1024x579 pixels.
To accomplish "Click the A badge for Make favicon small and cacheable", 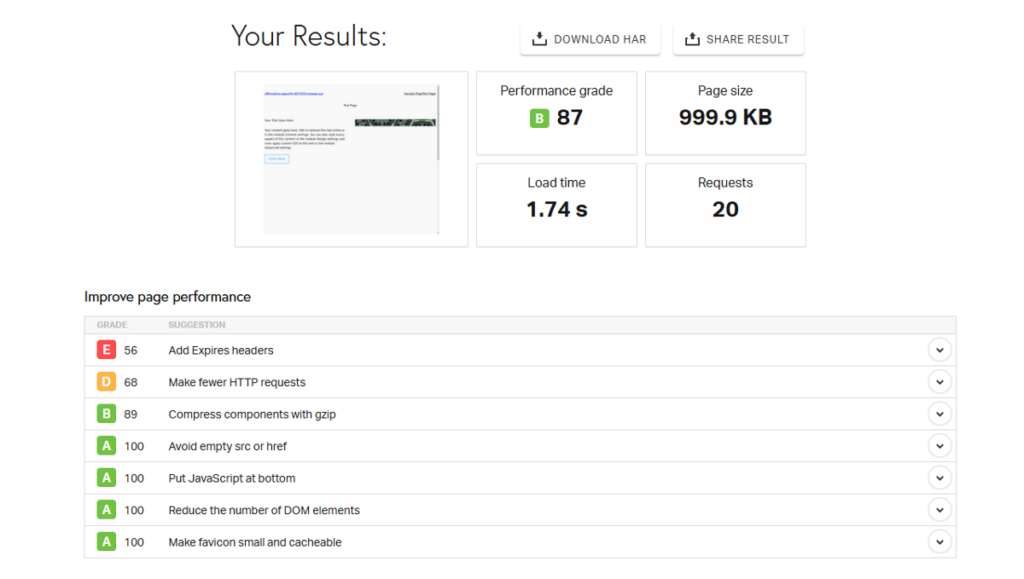I will (x=106, y=542).
